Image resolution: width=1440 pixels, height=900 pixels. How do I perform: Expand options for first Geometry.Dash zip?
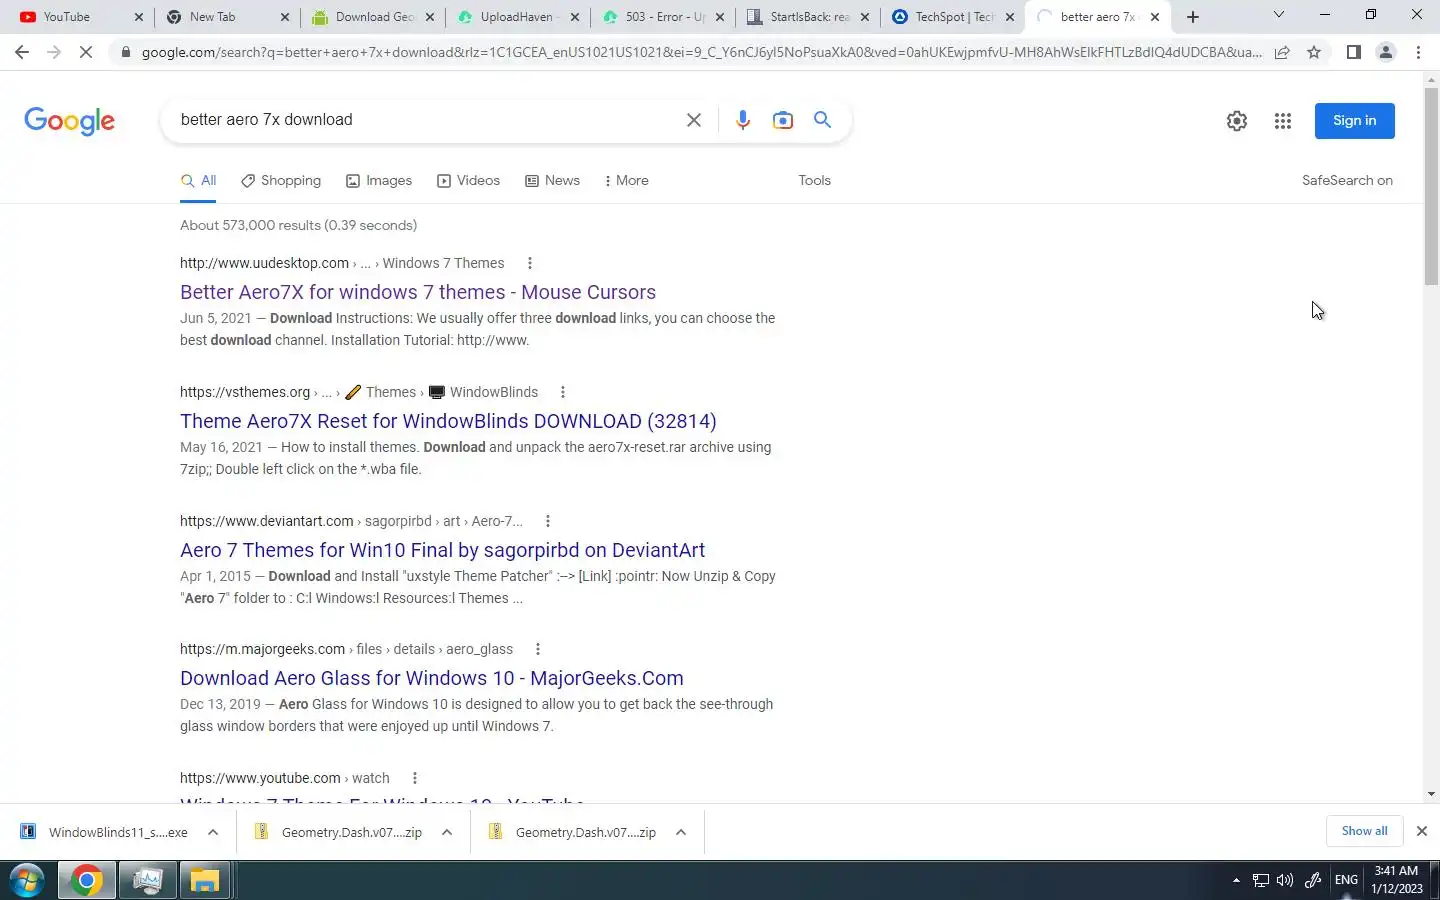pos(447,832)
